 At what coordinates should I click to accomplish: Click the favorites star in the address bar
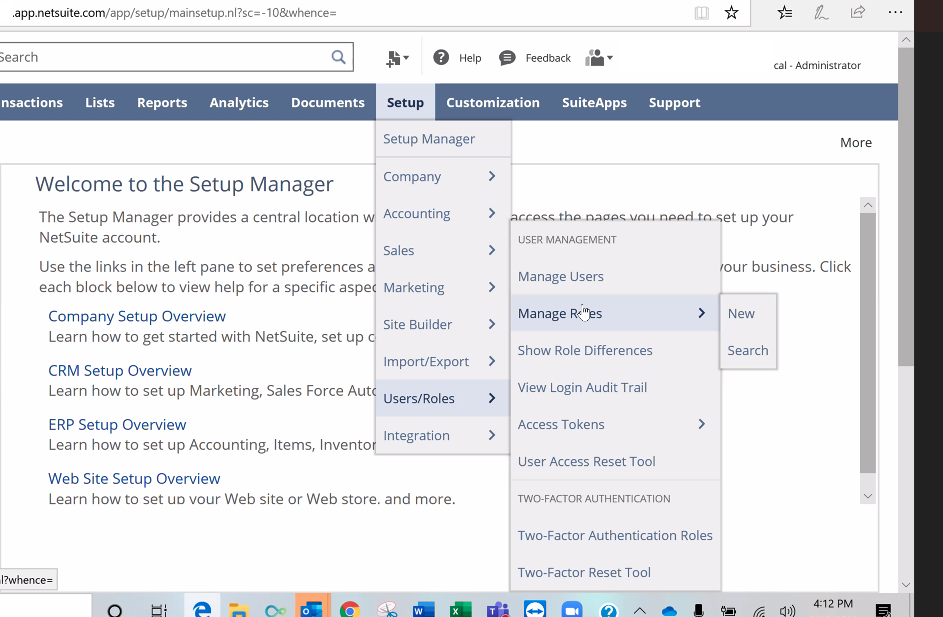pos(731,13)
